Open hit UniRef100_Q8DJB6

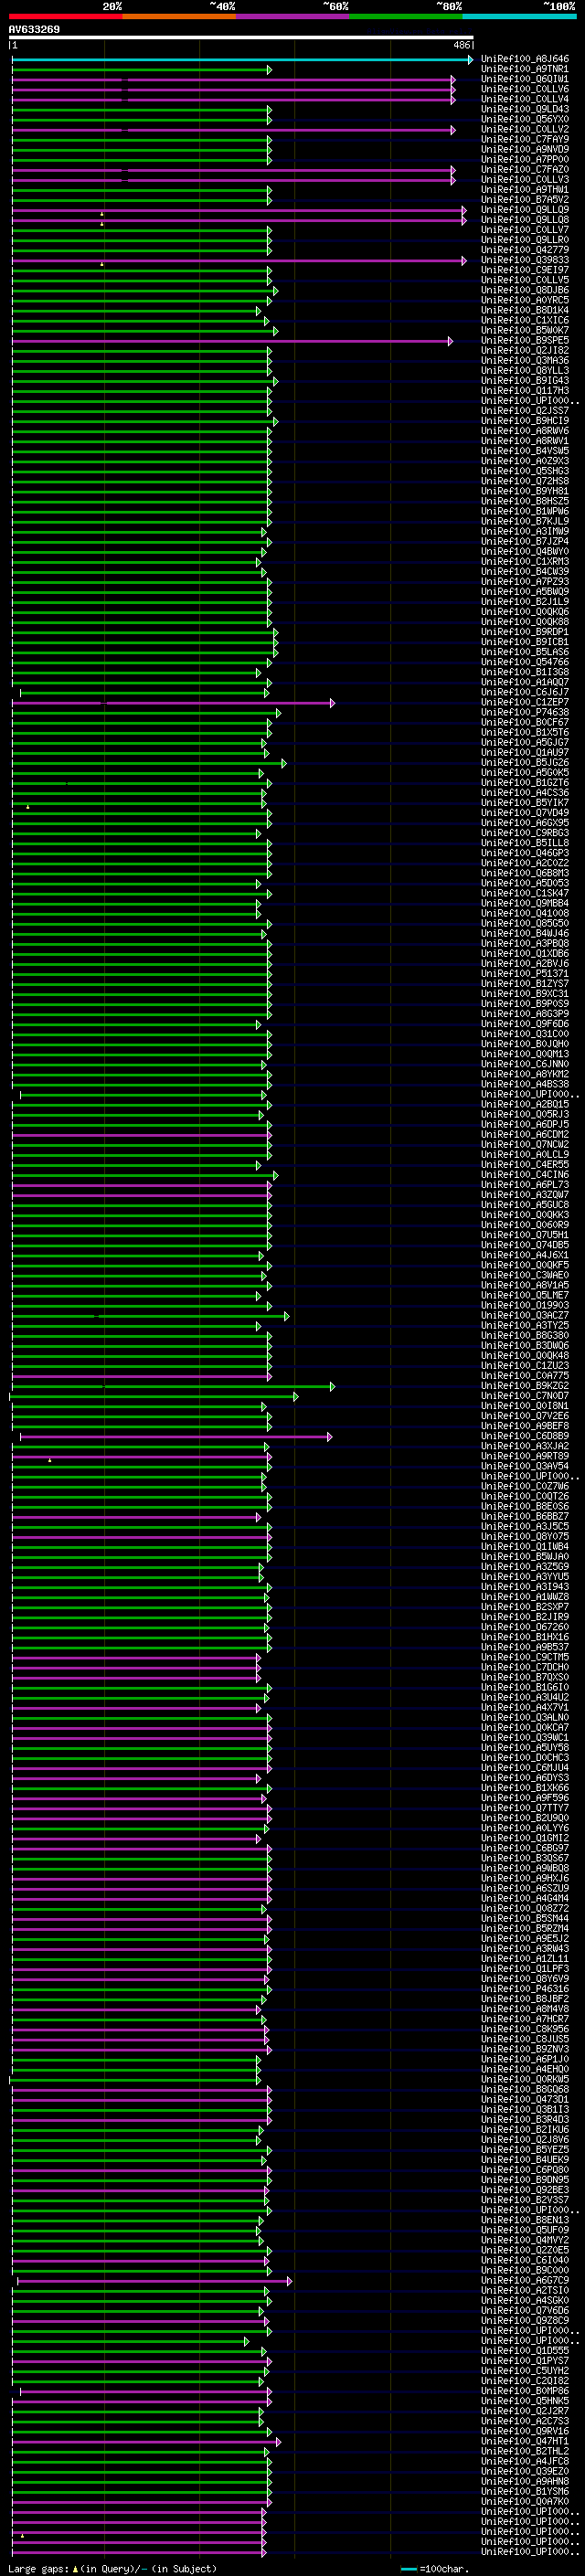(x=525, y=290)
